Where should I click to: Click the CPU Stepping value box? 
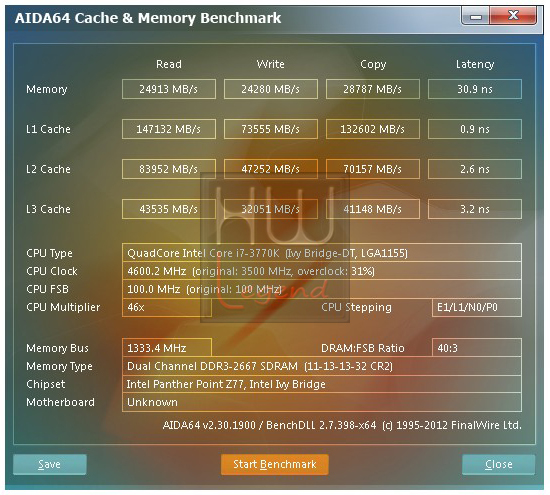[477, 307]
